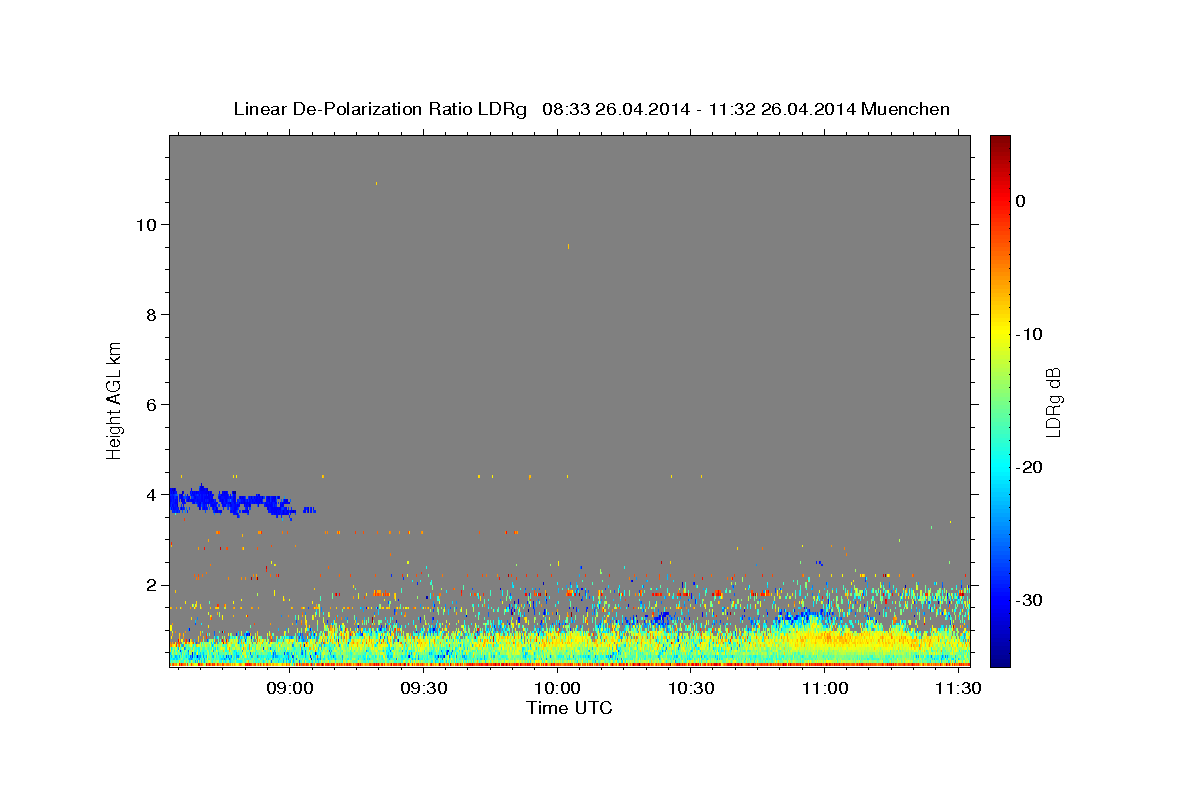
Task: Click the "09:30" time tick label
Action: [x=424, y=689]
